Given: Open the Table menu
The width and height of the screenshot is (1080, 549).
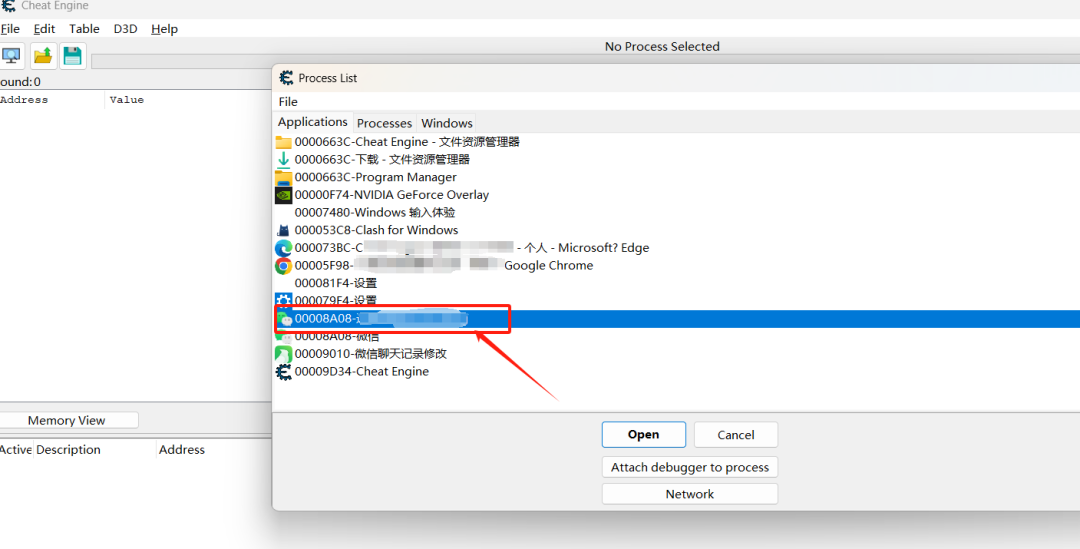Looking at the screenshot, I should tap(84, 29).
